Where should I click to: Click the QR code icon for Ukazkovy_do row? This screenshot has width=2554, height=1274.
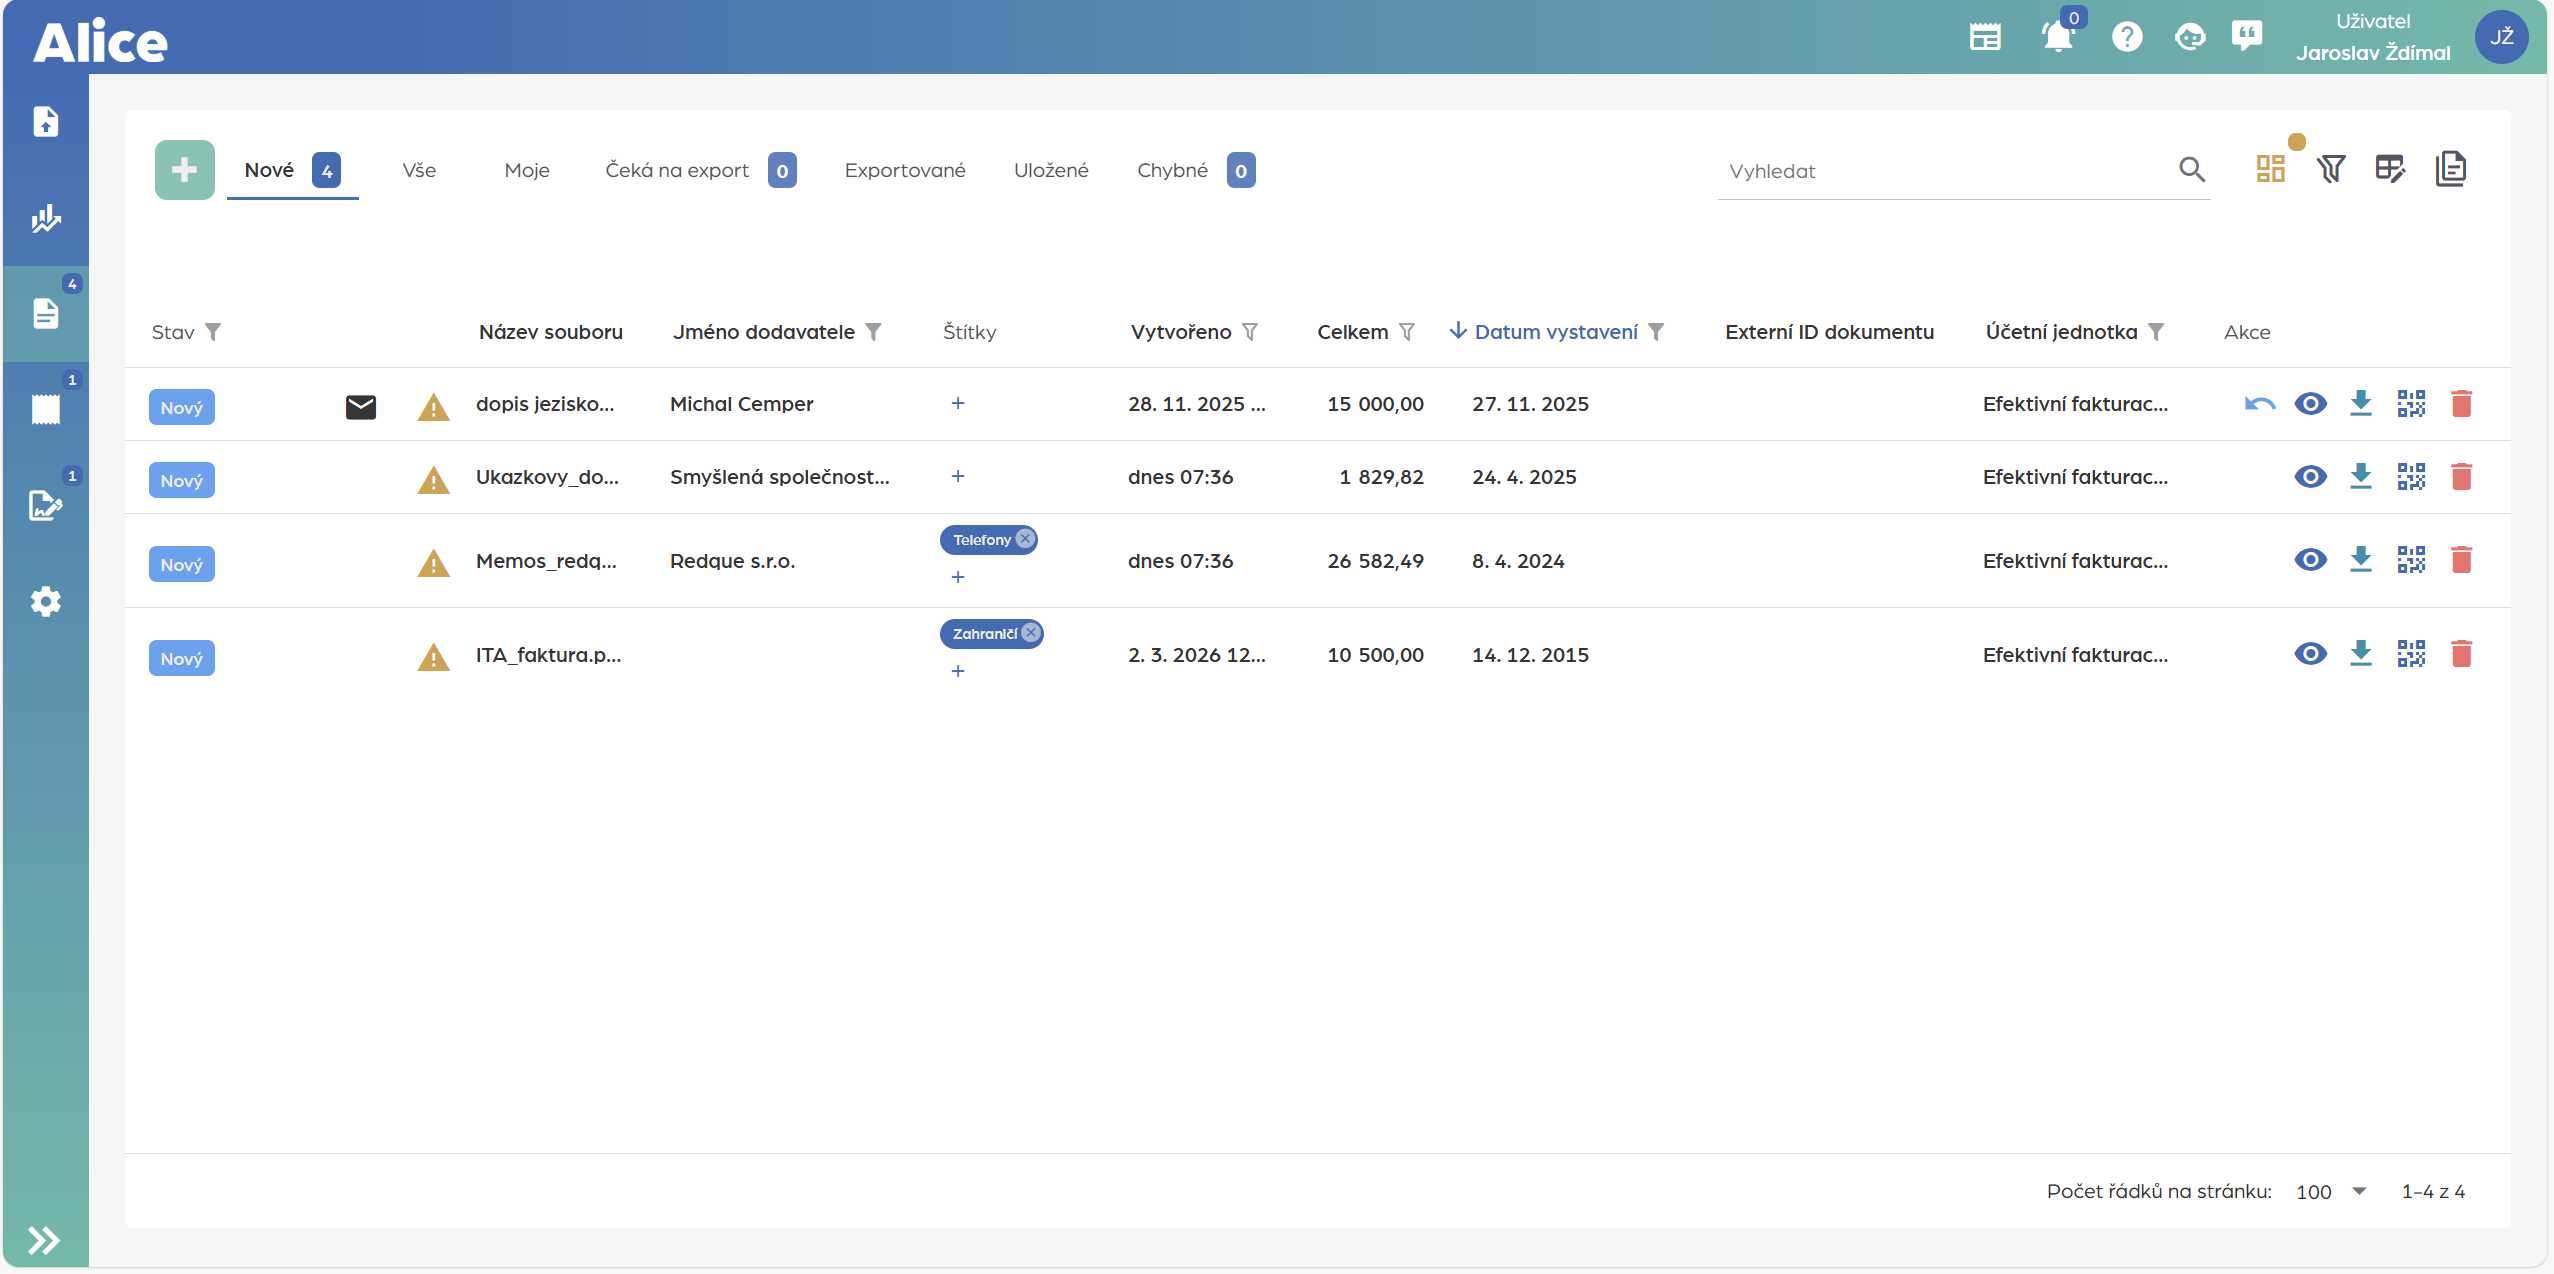click(2411, 477)
